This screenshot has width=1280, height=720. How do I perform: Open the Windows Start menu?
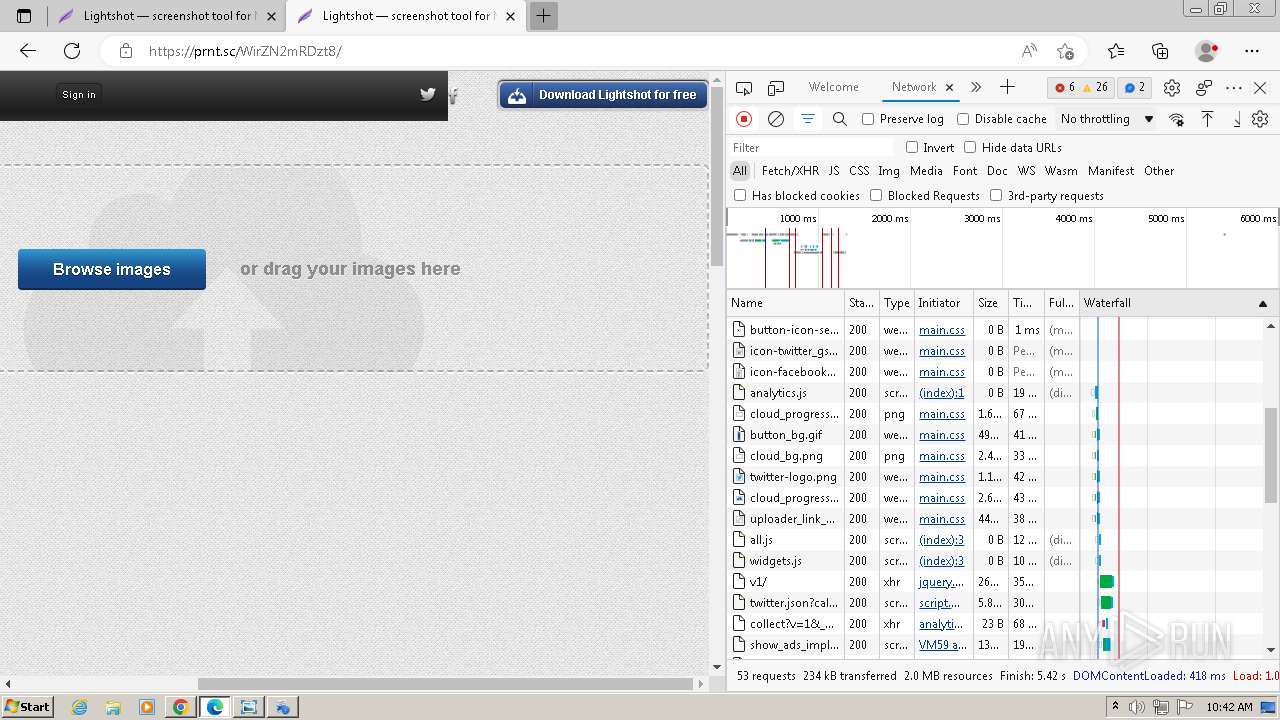click(x=27, y=707)
